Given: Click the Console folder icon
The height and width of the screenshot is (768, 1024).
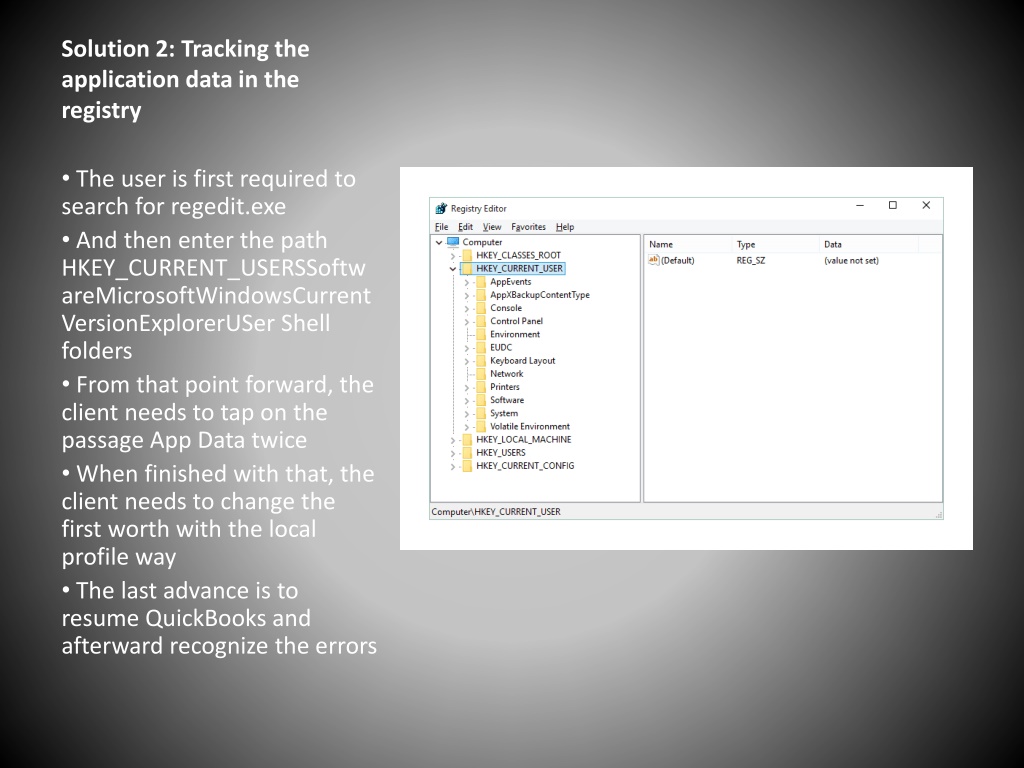Looking at the screenshot, I should (481, 308).
